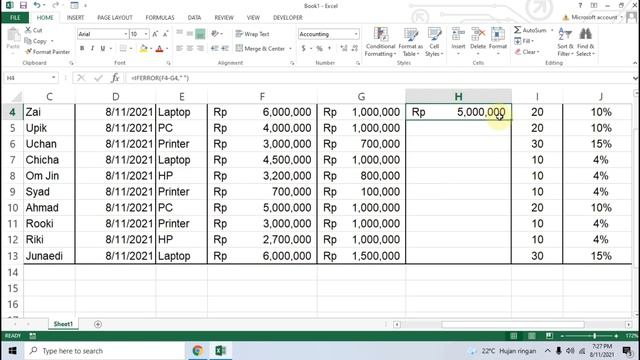Click Increase Decimal icon
This screenshot has height=360, width=640.
(x=344, y=49)
